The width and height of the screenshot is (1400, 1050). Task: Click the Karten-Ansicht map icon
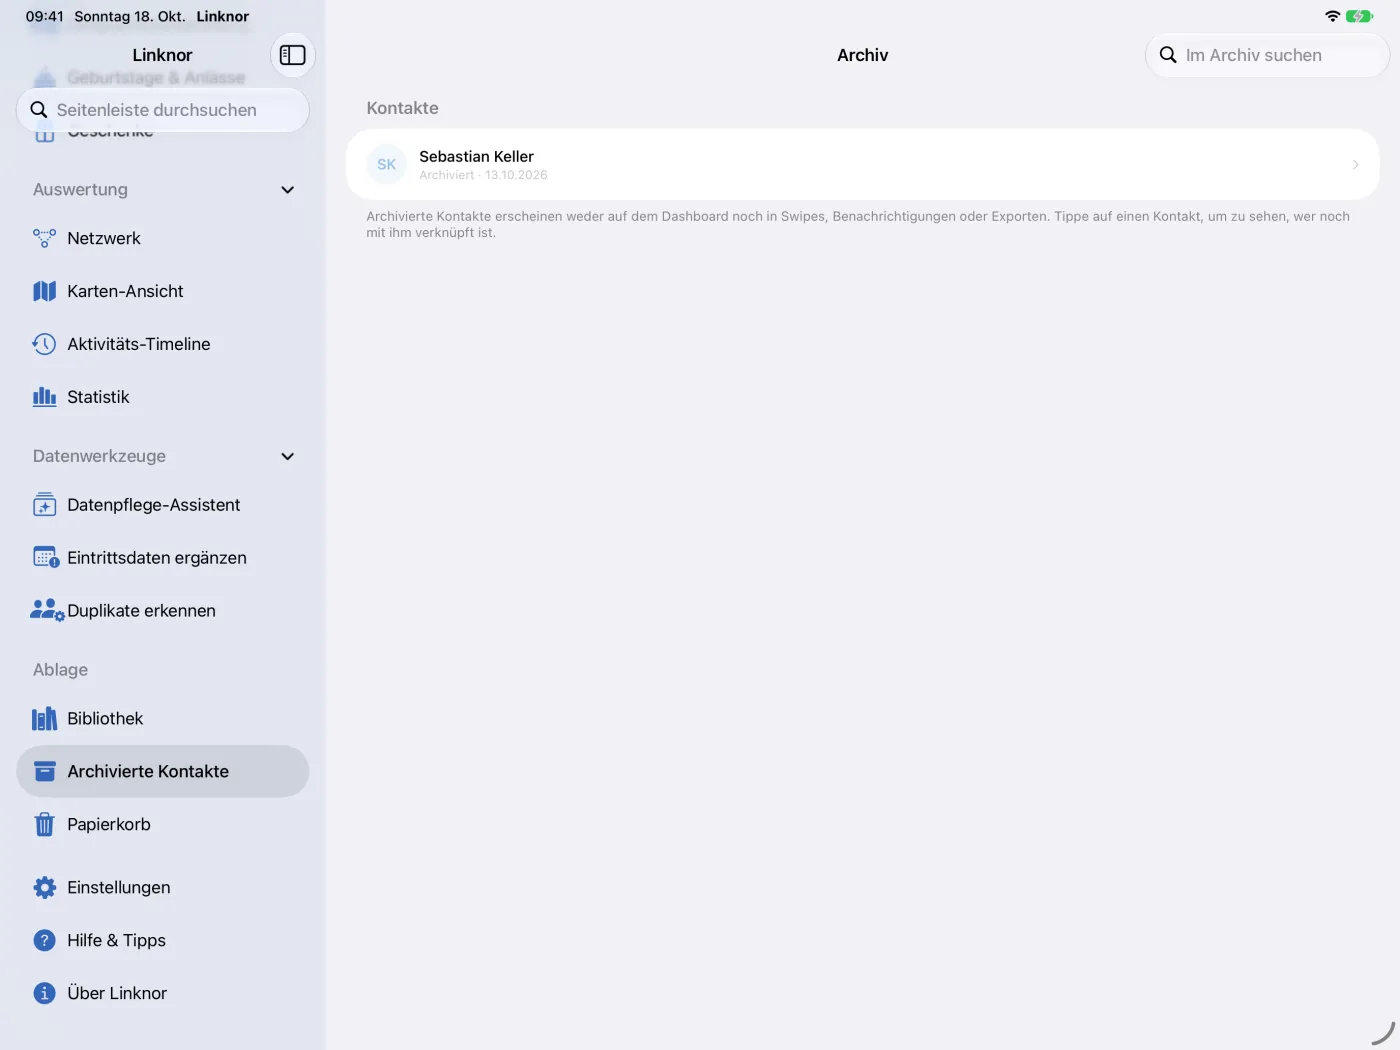click(45, 291)
